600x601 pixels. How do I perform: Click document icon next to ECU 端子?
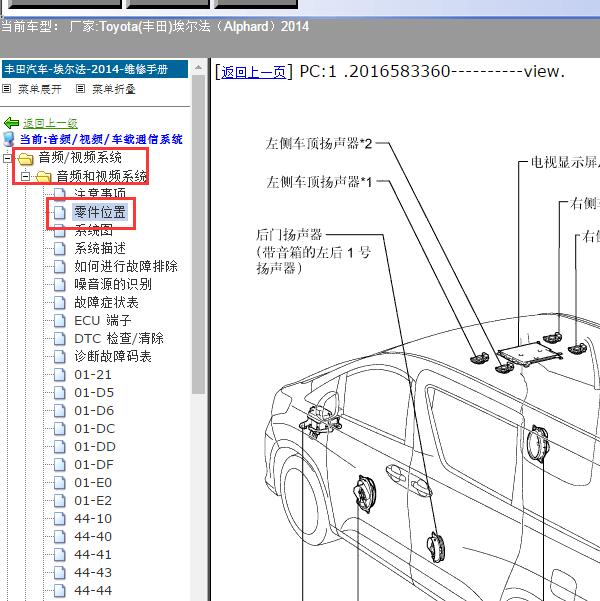click(59, 321)
